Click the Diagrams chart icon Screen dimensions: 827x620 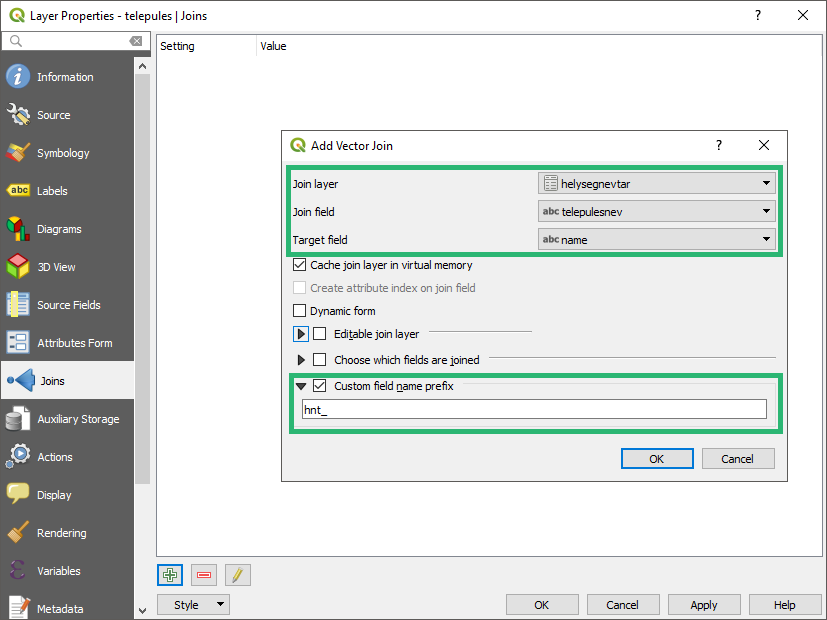[18, 229]
